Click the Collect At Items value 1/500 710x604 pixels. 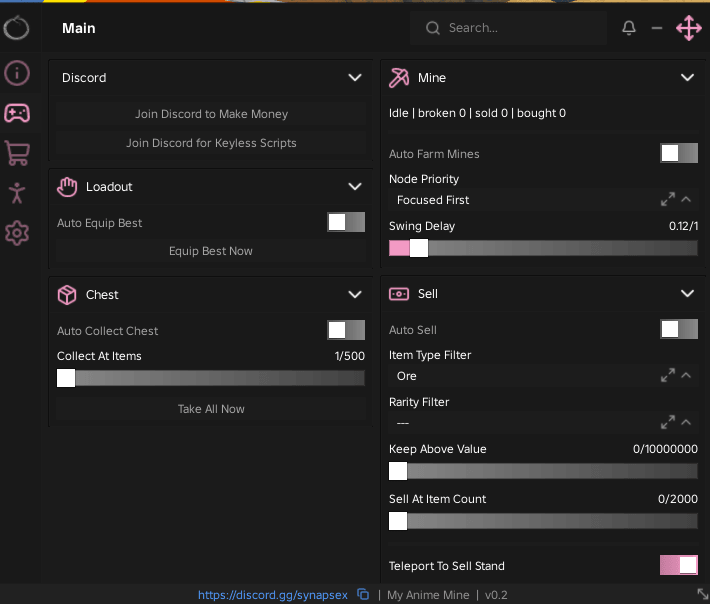point(350,356)
